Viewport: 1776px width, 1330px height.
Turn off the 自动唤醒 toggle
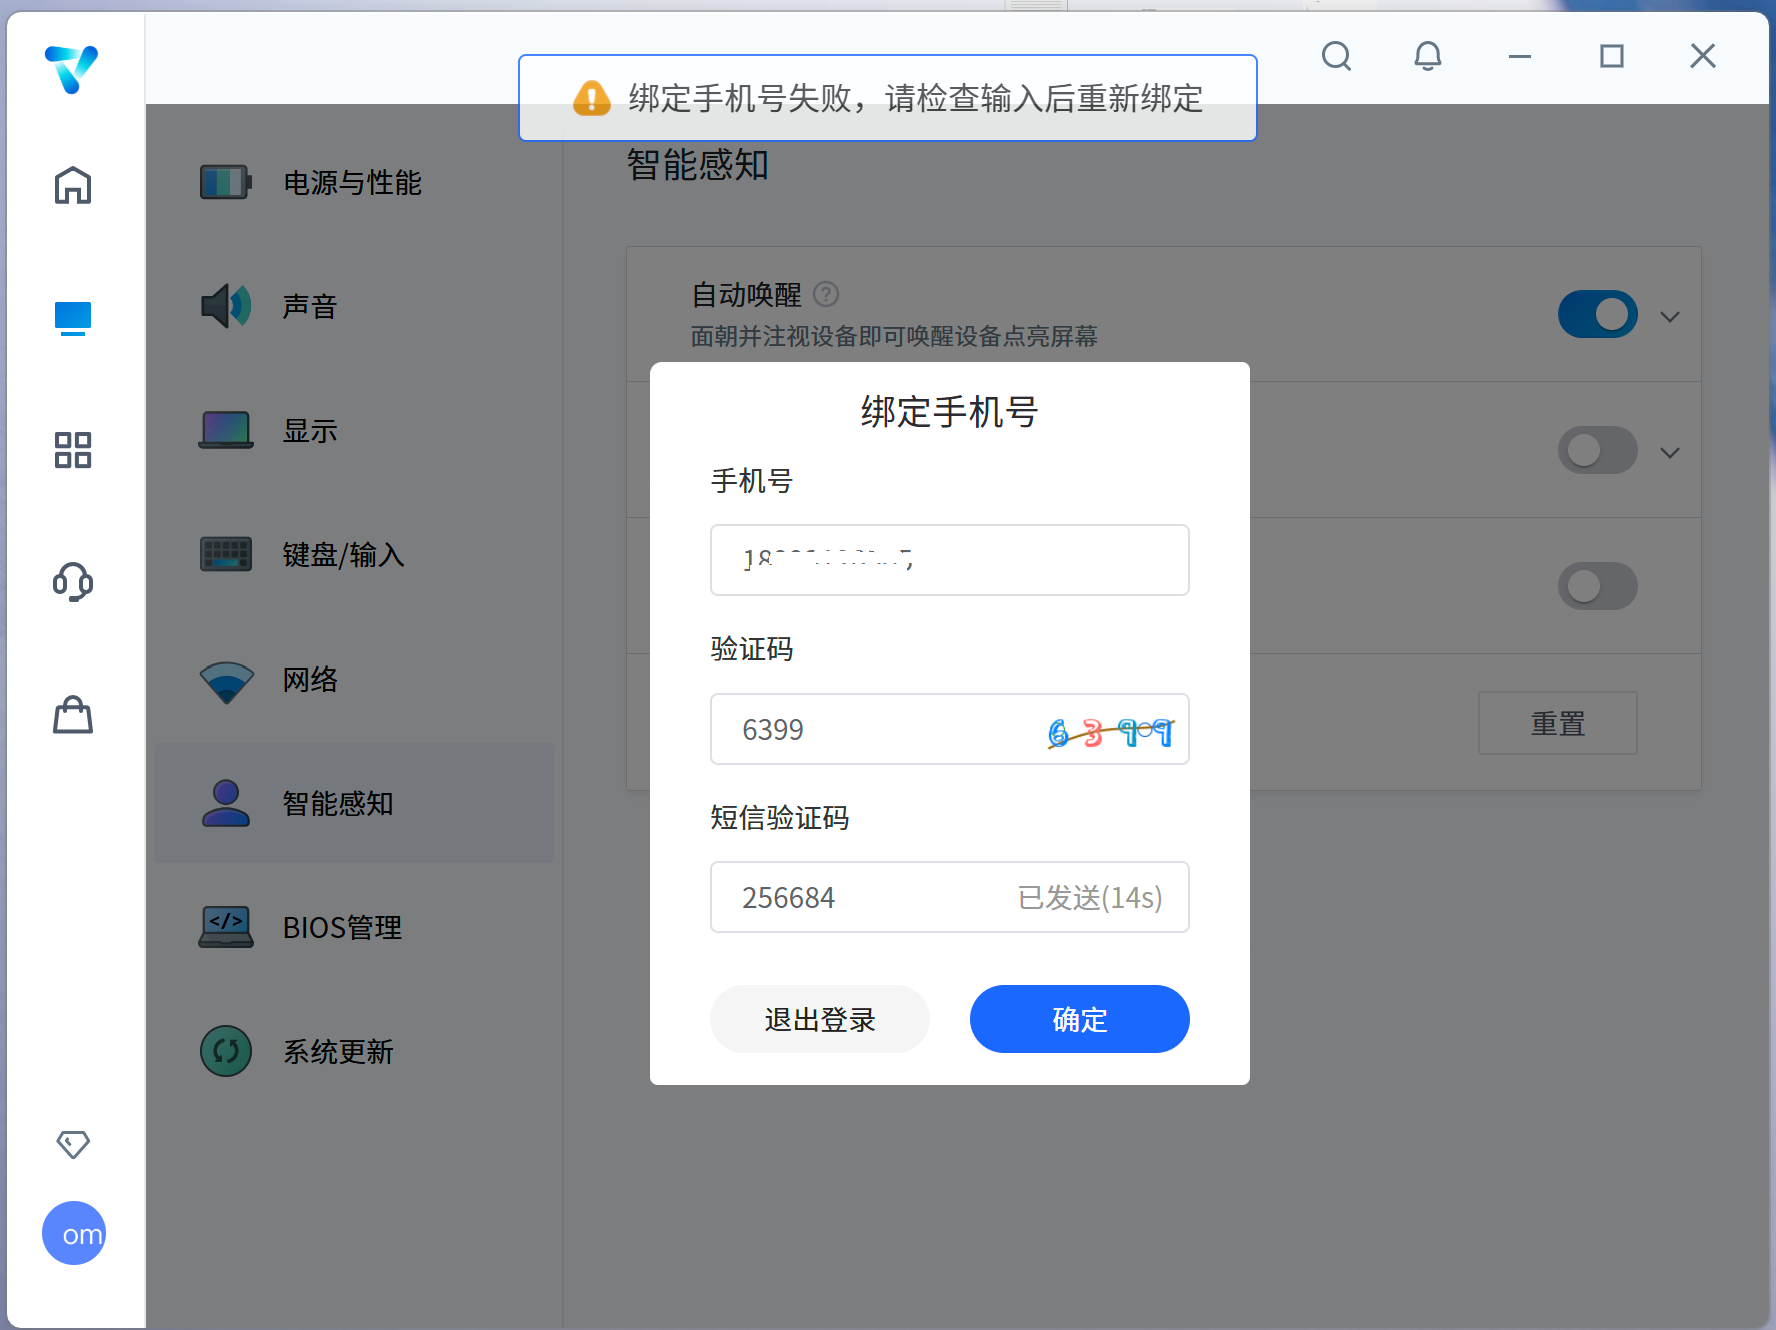click(x=1597, y=314)
